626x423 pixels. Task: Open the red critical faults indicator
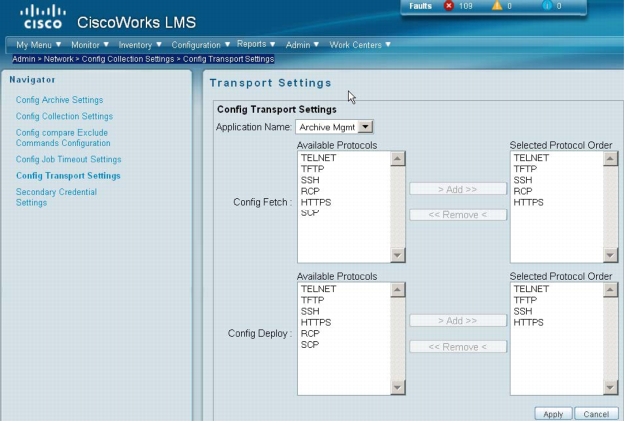[449, 6]
